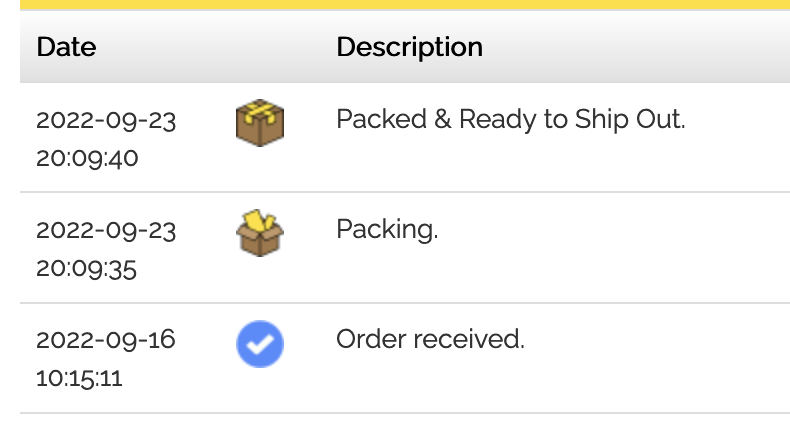Image resolution: width=790 pixels, height=428 pixels.
Task: Select the 2022-09-23 date above 20:09:40
Action: 106,120
